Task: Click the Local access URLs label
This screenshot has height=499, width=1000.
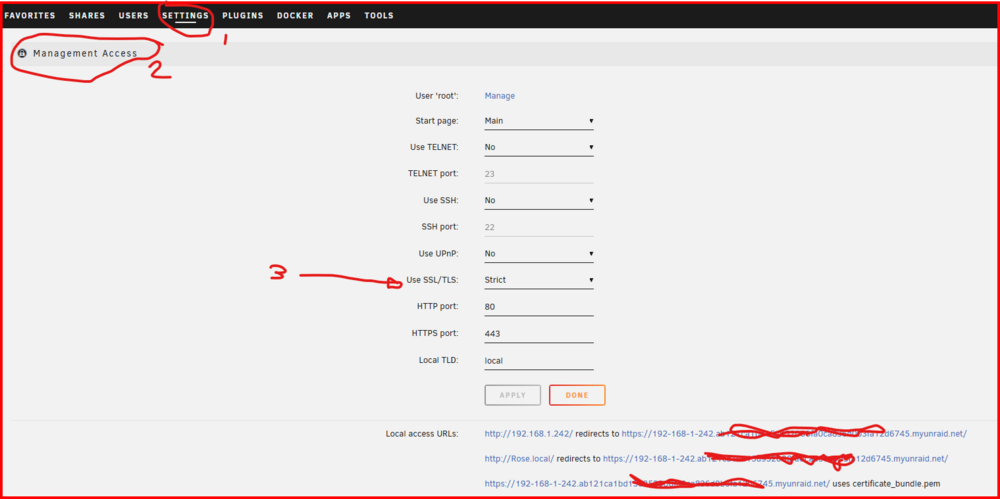Action: click(422, 434)
